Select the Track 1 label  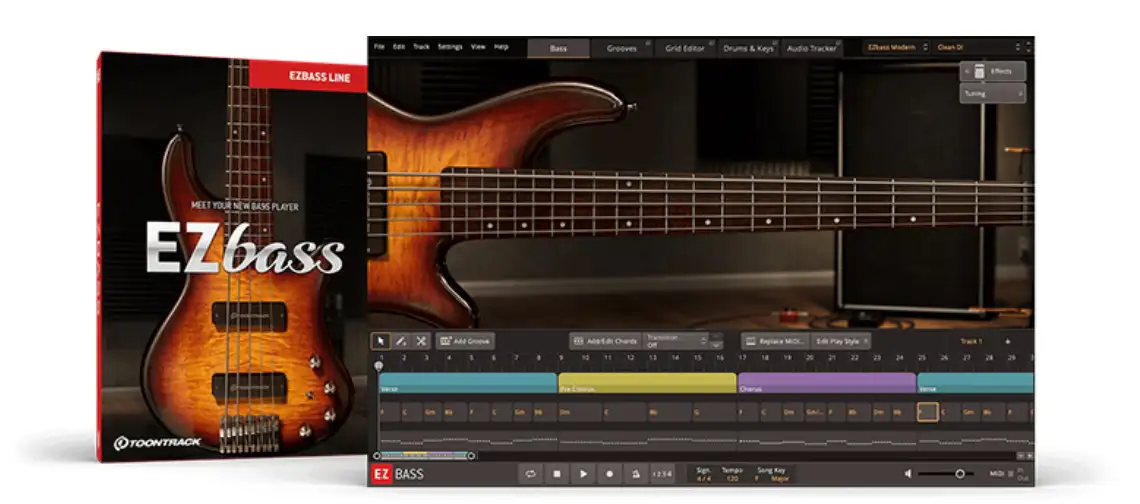pyautogui.click(x=971, y=341)
